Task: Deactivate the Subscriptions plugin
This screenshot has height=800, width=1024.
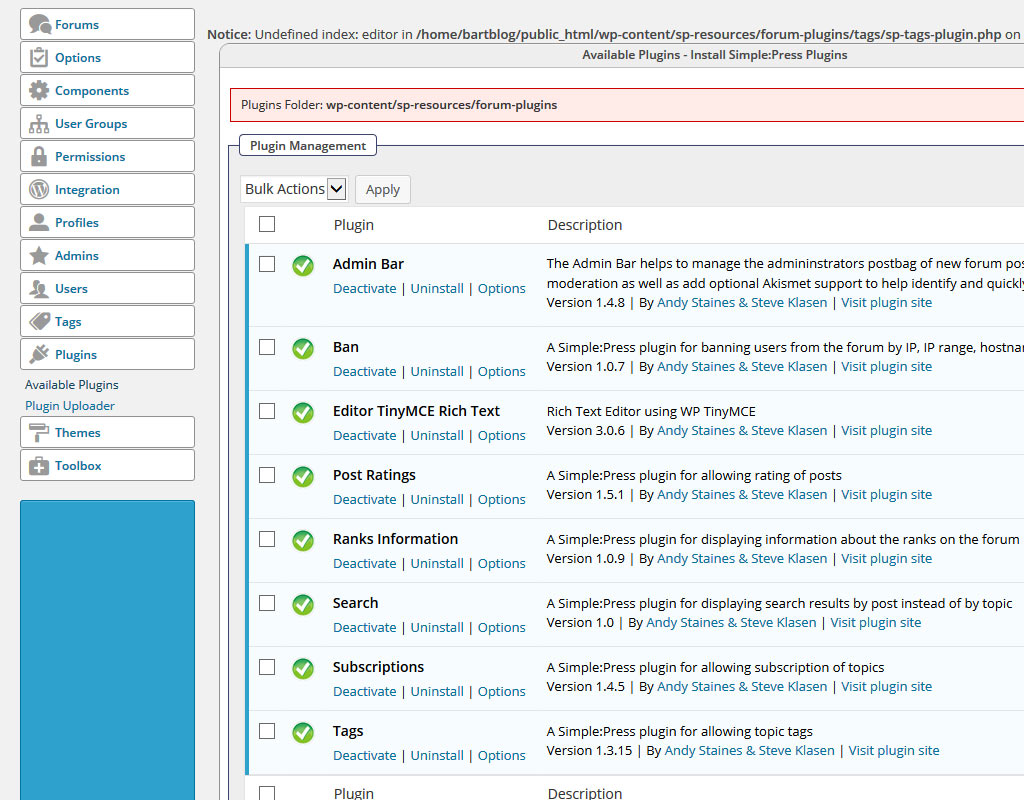Action: pos(364,691)
